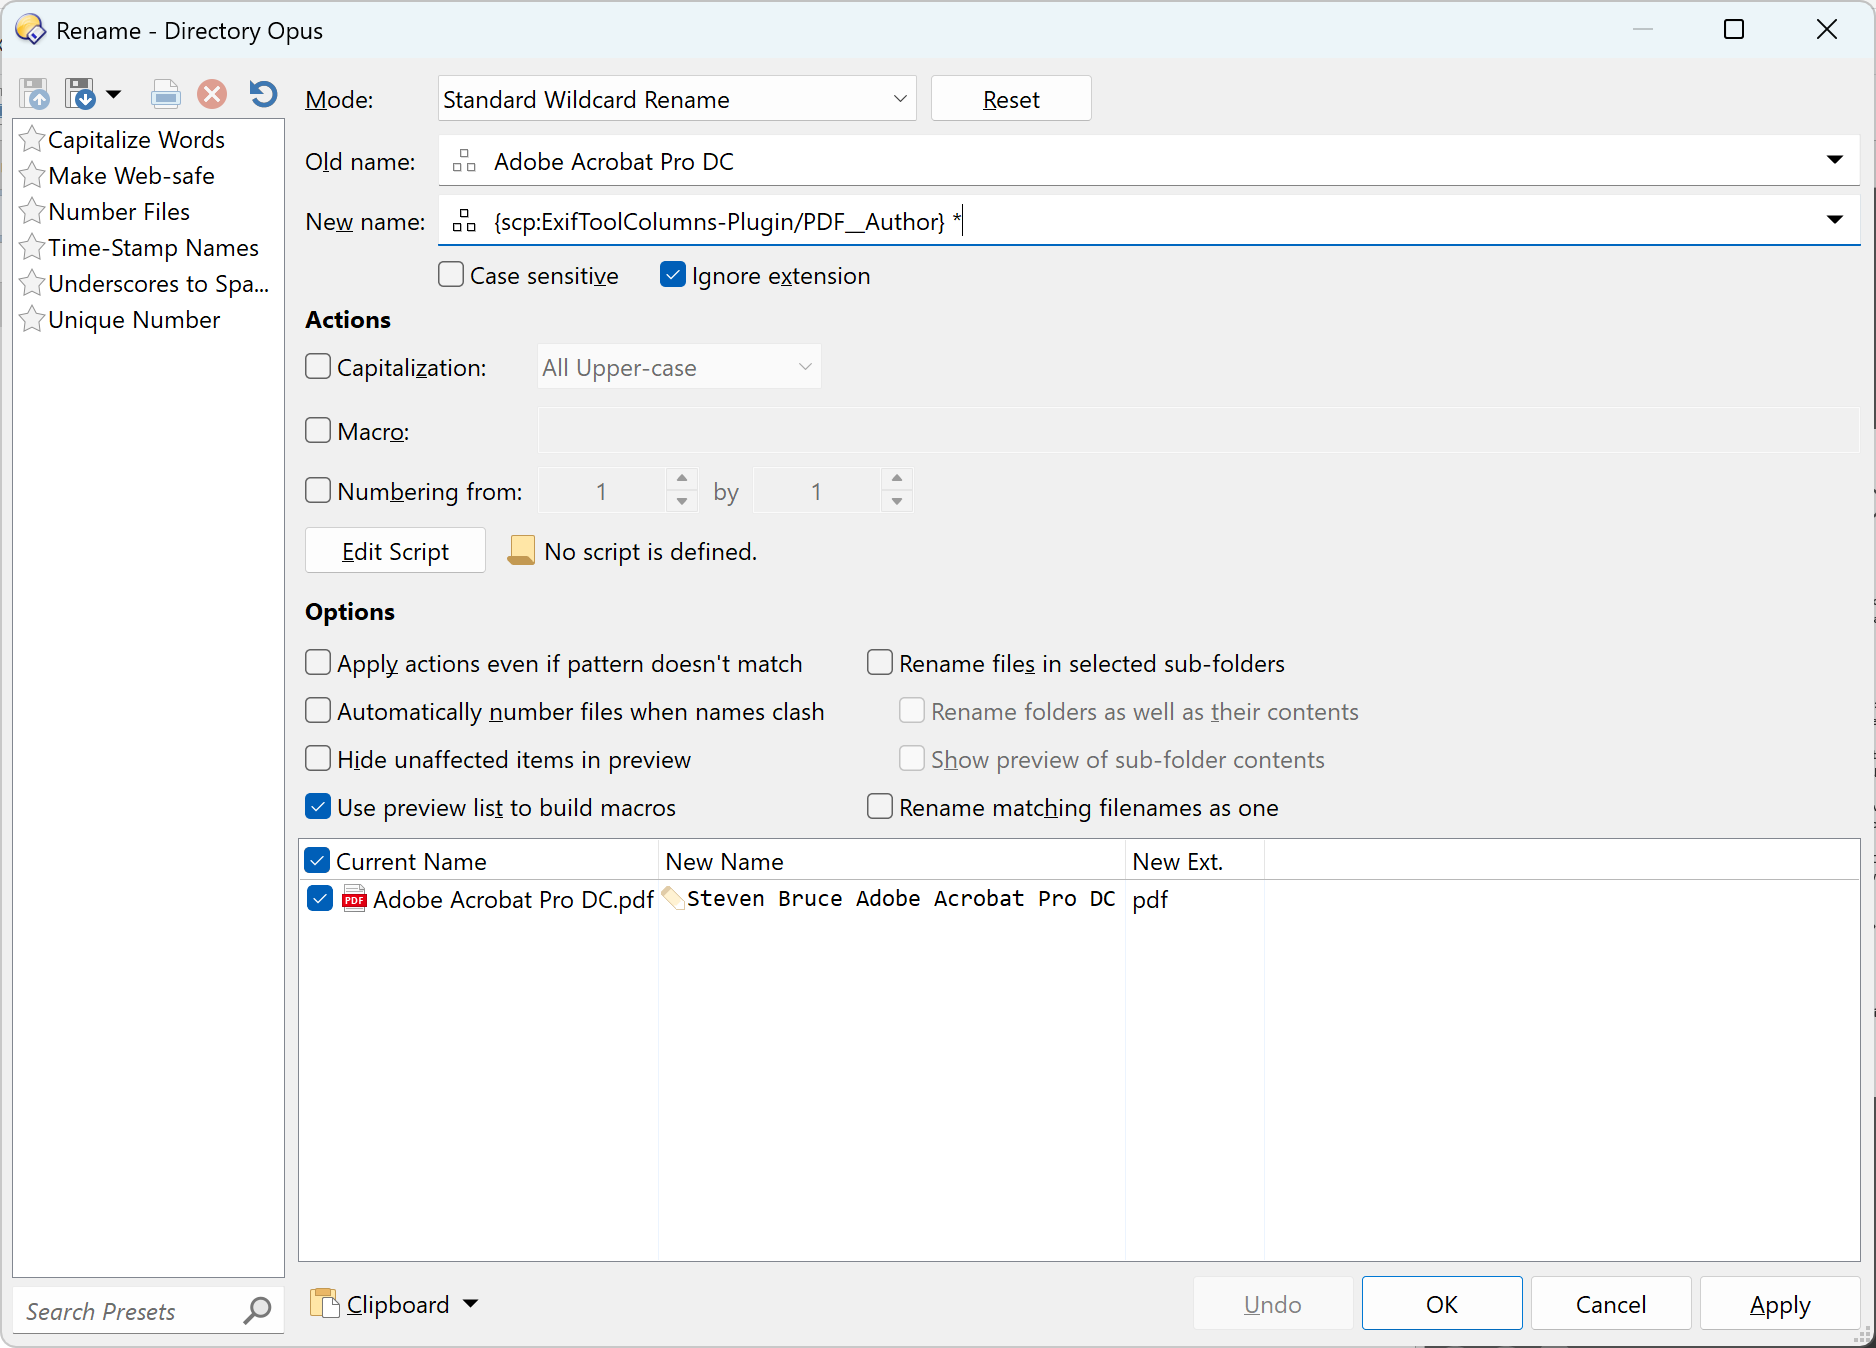Click the blue refresh presets arrow icon
This screenshot has height=1348, width=1876.
tap(263, 95)
